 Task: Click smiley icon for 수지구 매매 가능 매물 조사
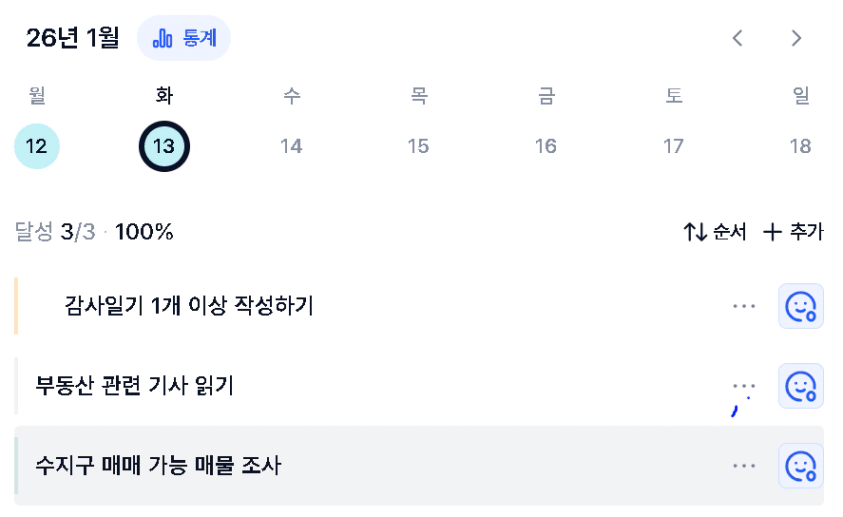(800, 466)
